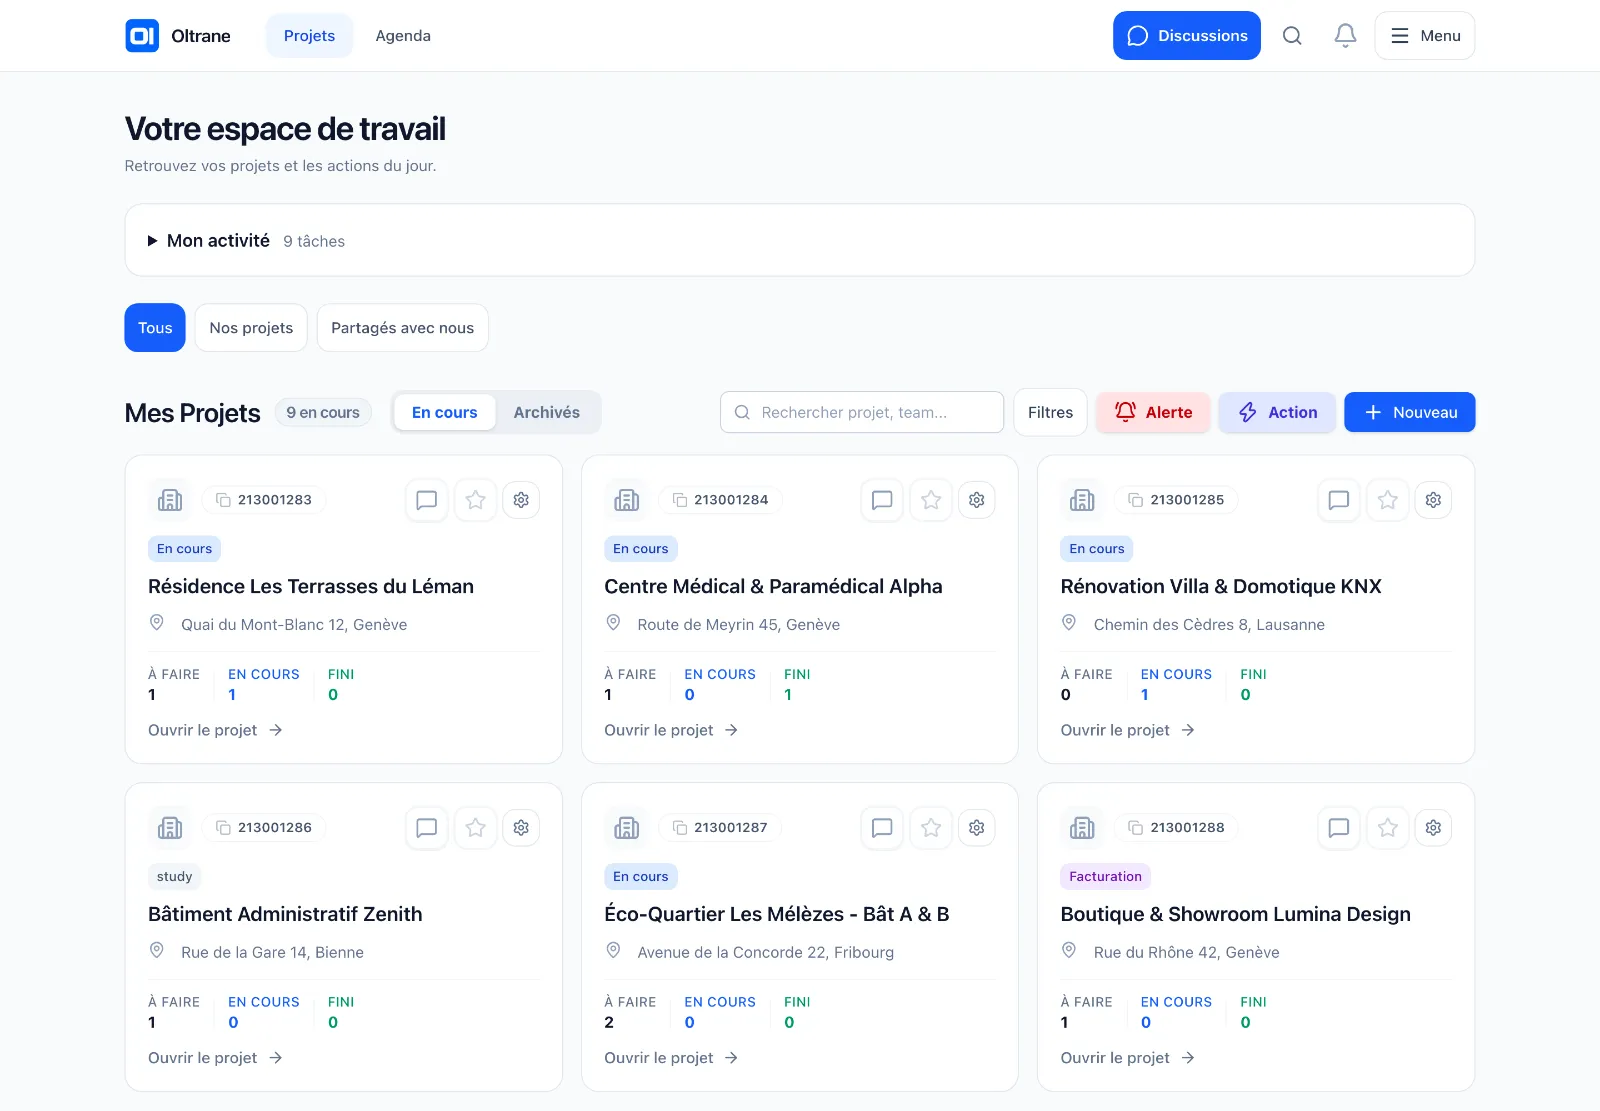Switch to the Projets tab
This screenshot has width=1600, height=1111.
(x=309, y=36)
